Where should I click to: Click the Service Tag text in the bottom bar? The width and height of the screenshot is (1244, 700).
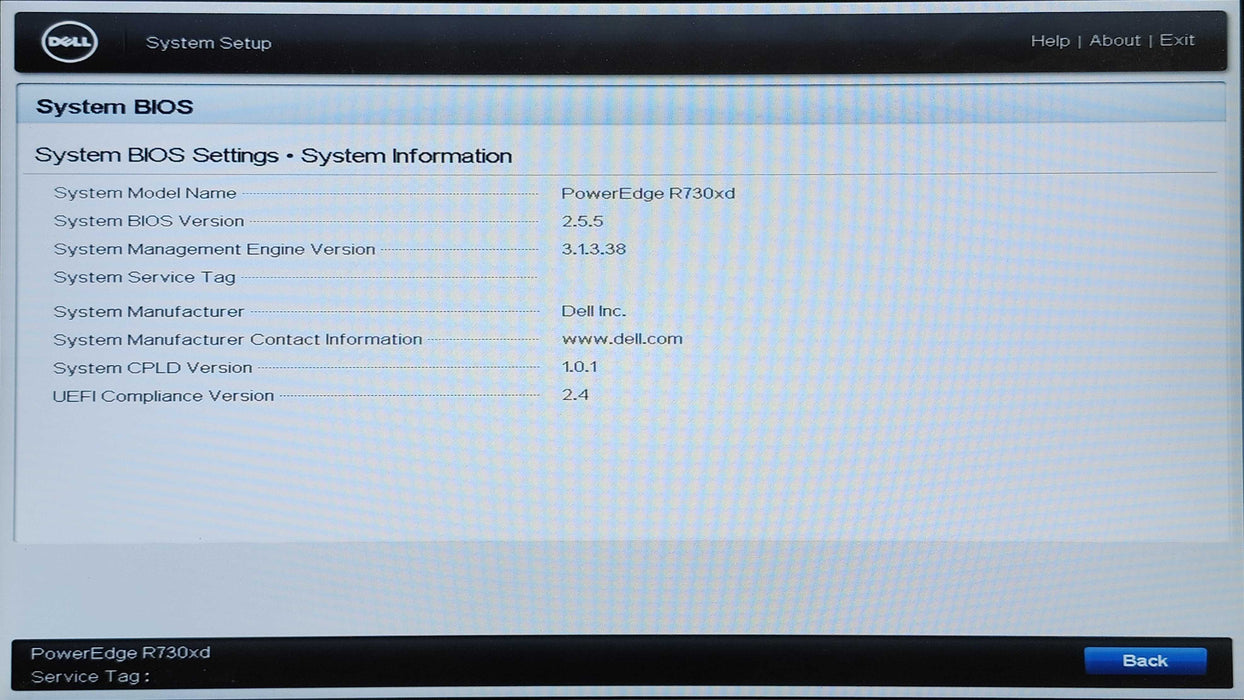pos(90,677)
